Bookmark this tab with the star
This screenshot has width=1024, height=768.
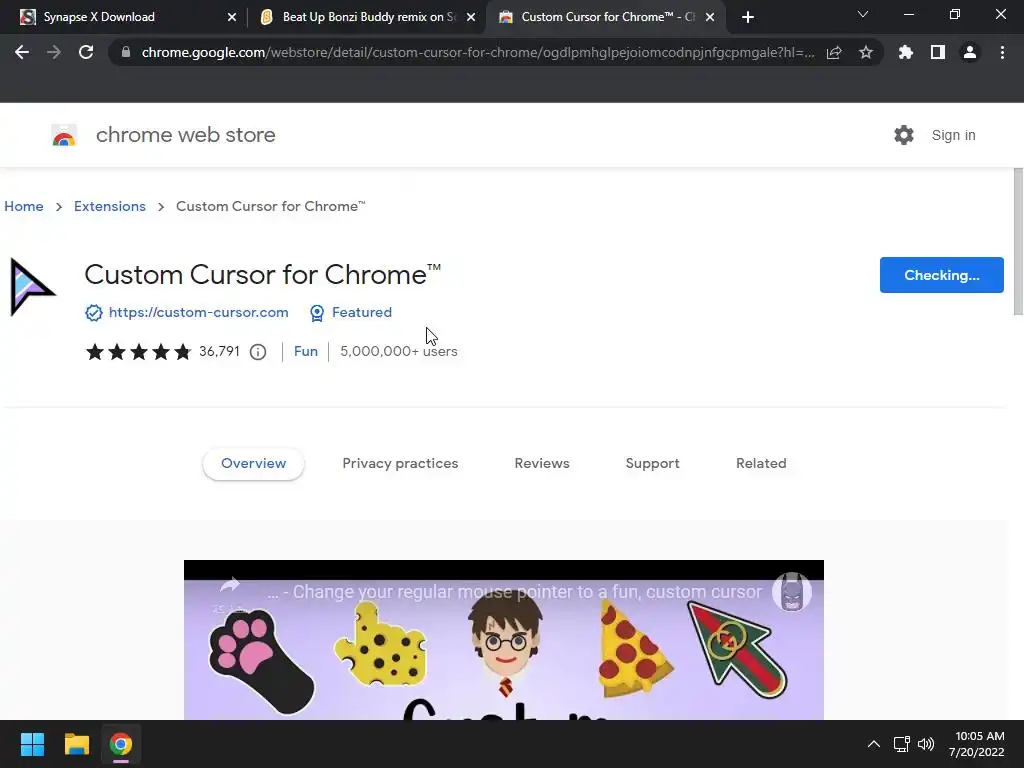click(x=866, y=52)
